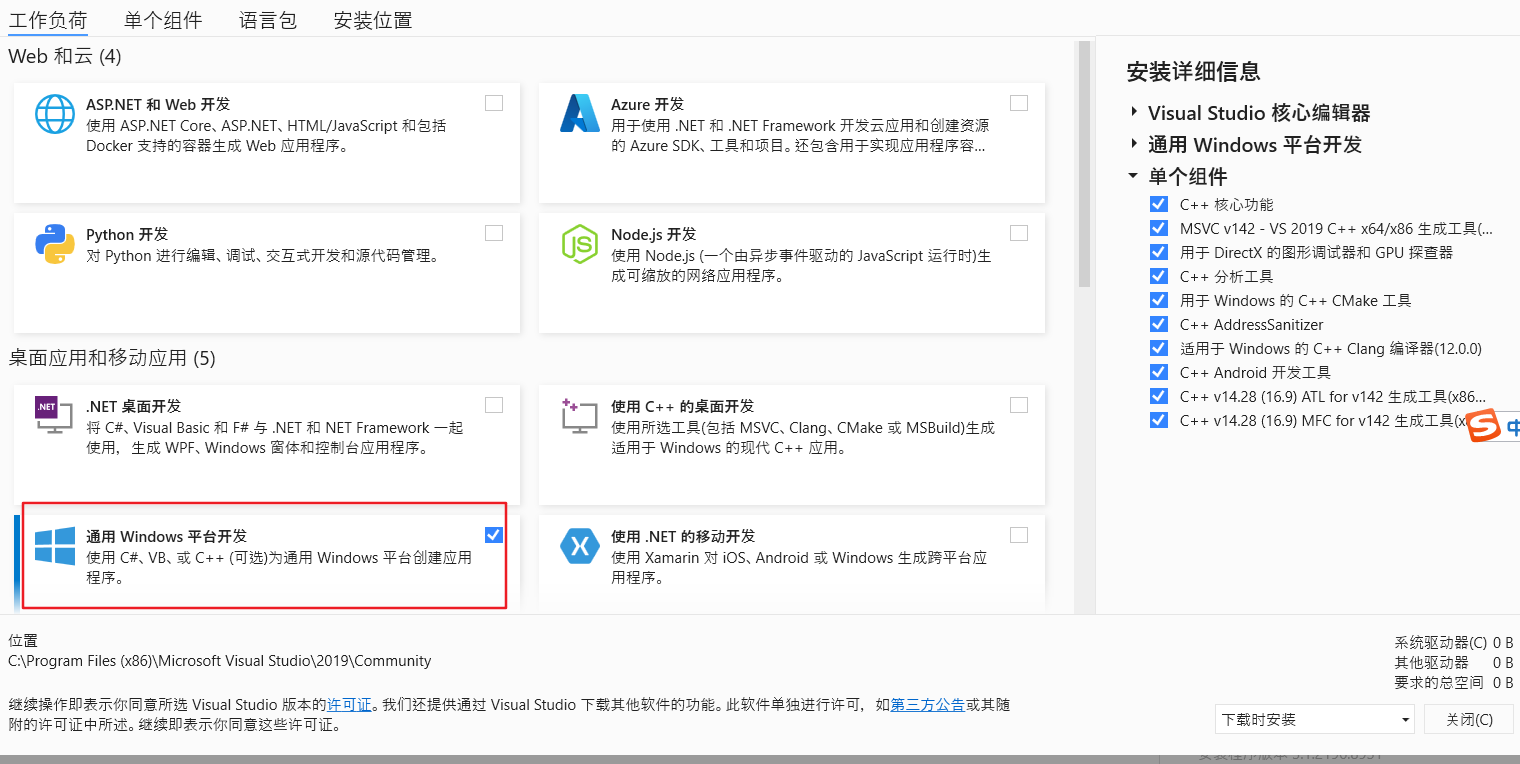Expand 通用 Windows 平台开发 in install details
This screenshot has height=764, width=1520.
(1134, 144)
